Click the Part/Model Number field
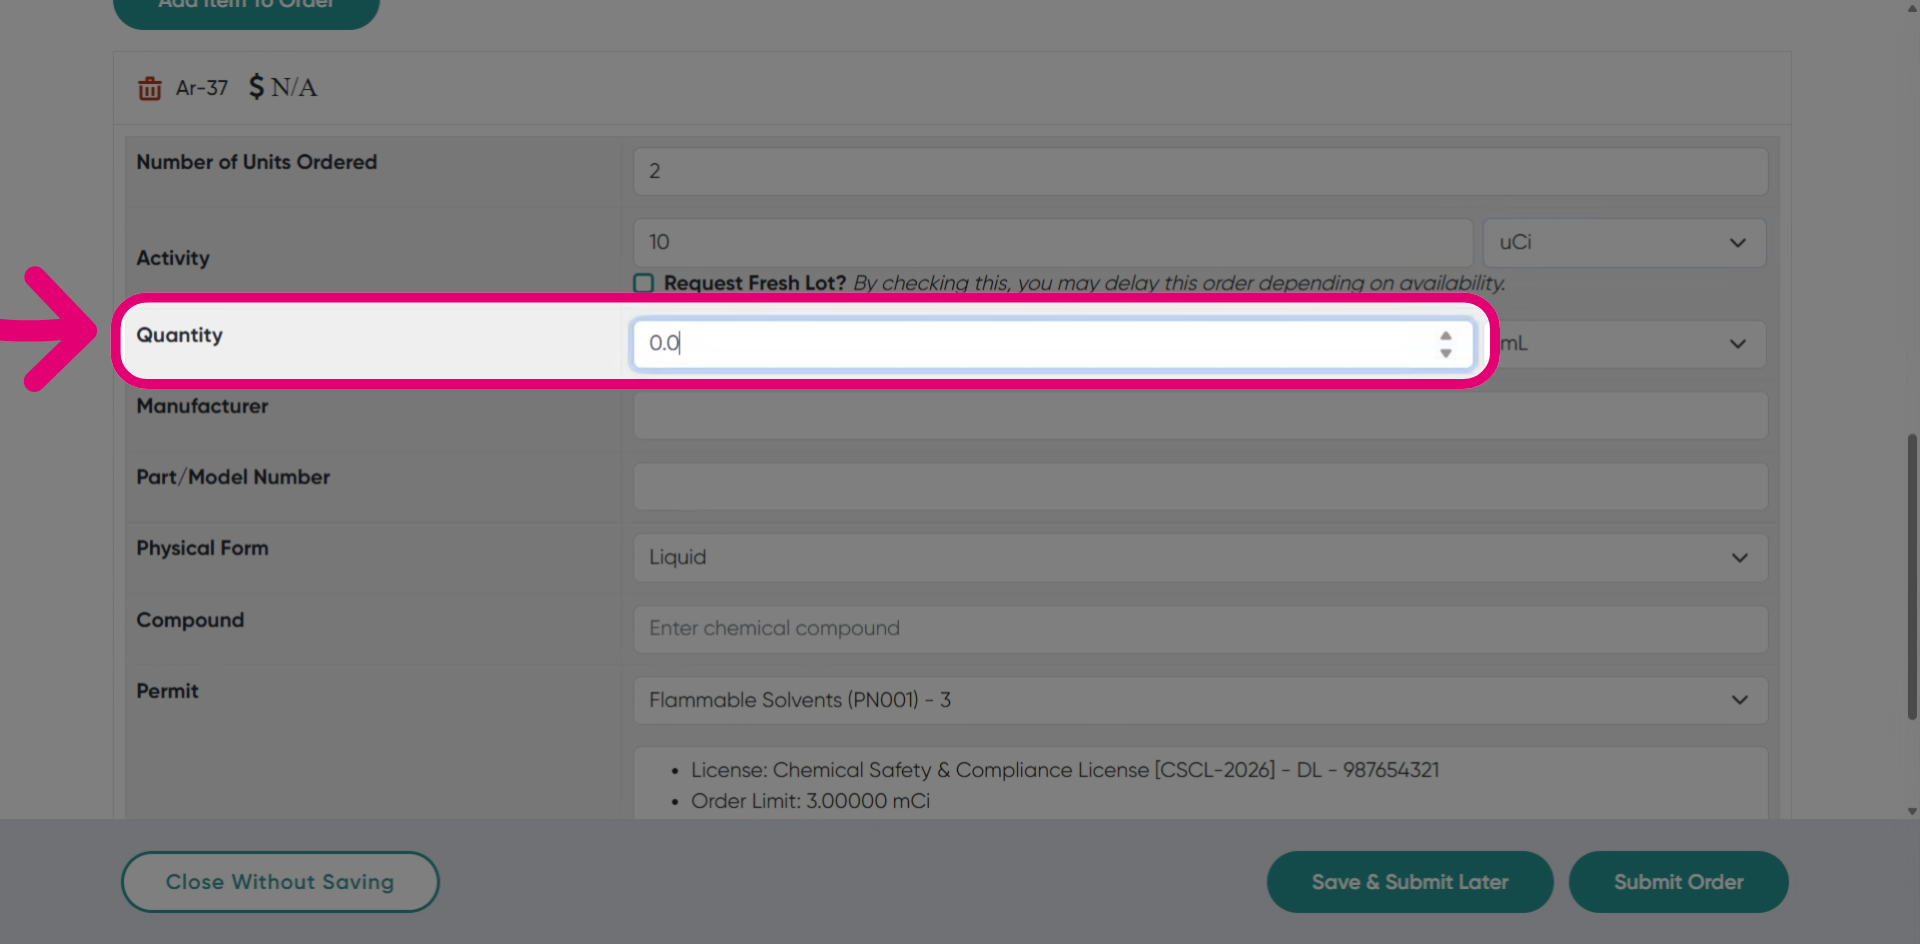The image size is (1920, 944). click(x=1200, y=486)
